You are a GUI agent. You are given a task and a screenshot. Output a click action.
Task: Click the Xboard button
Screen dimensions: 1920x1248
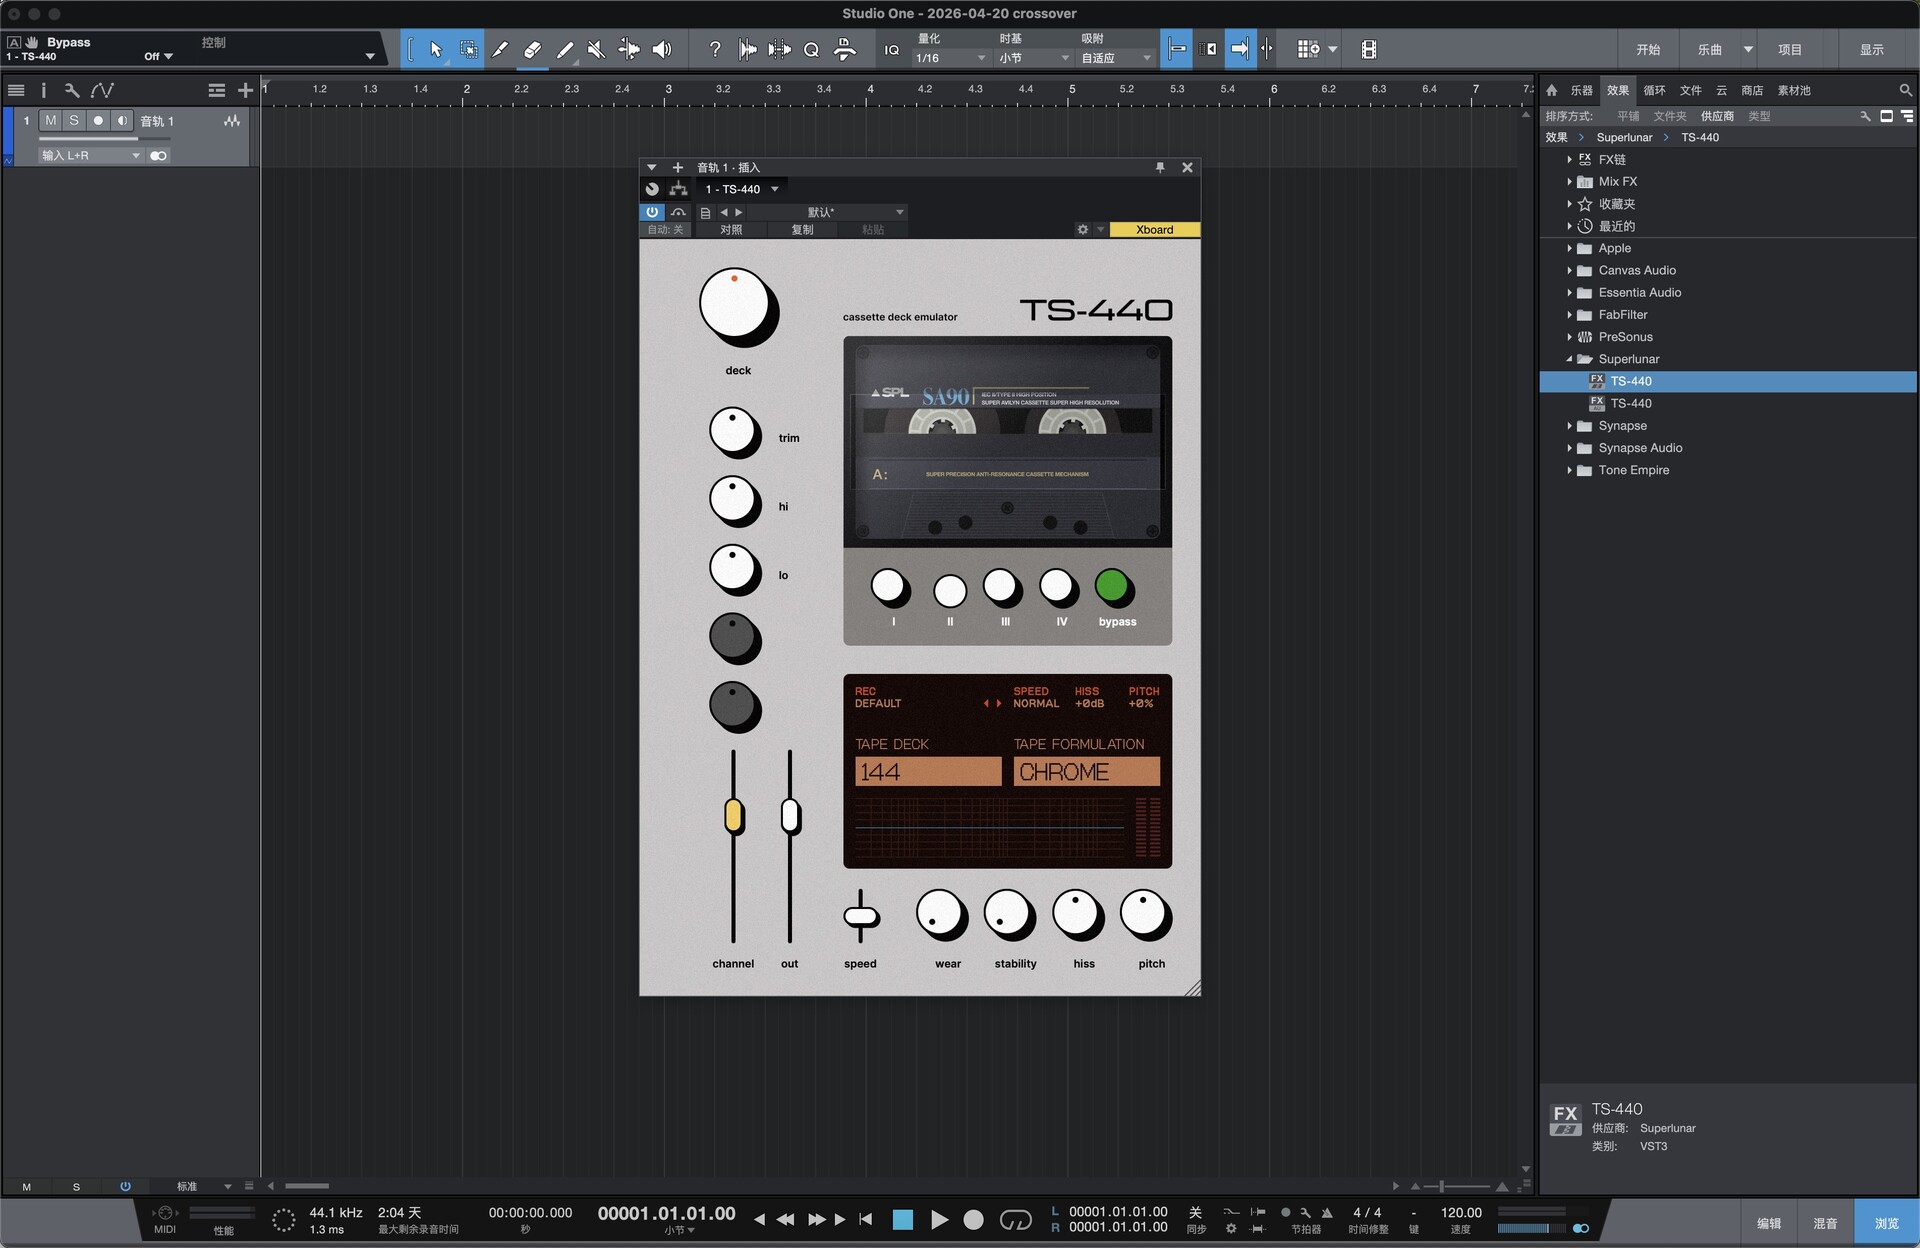coord(1154,230)
